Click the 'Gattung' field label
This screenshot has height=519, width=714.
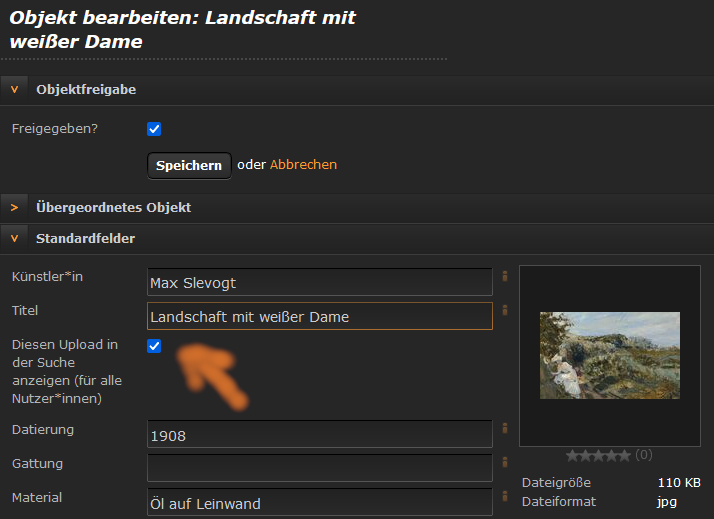[37, 464]
